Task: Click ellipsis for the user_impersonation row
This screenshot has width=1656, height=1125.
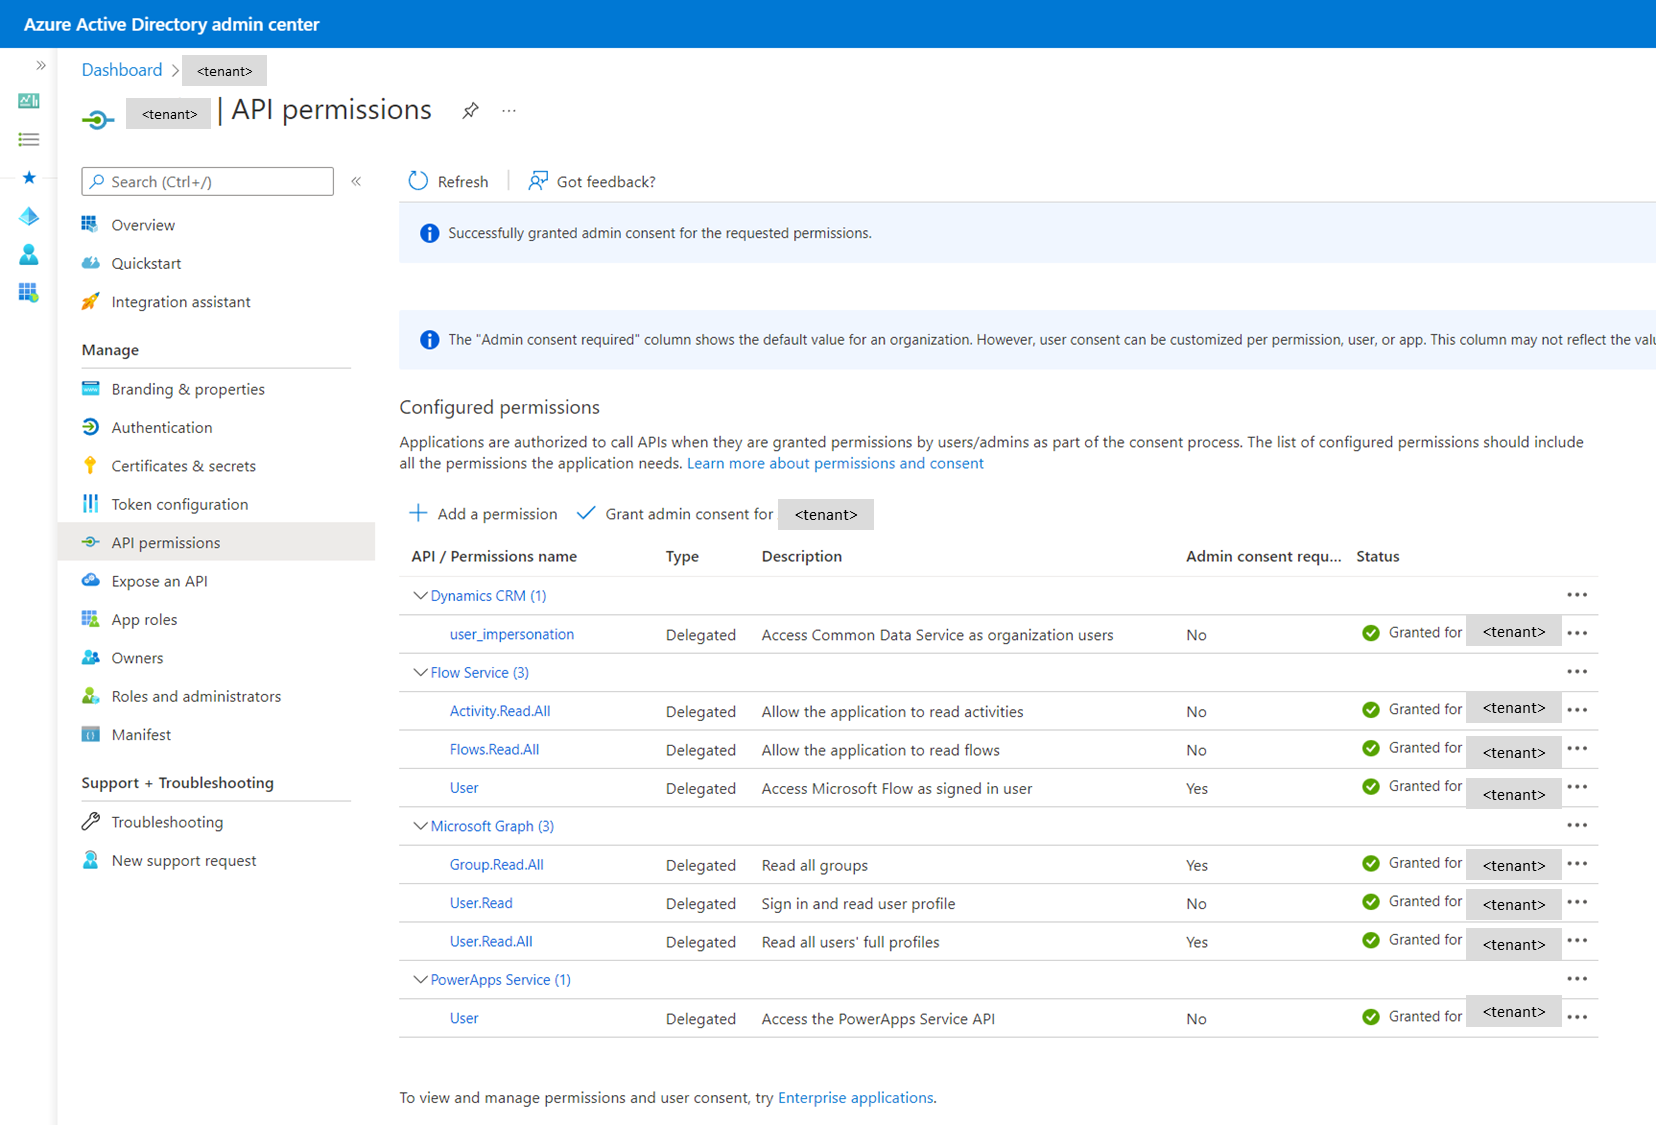Action: pyautogui.click(x=1577, y=633)
